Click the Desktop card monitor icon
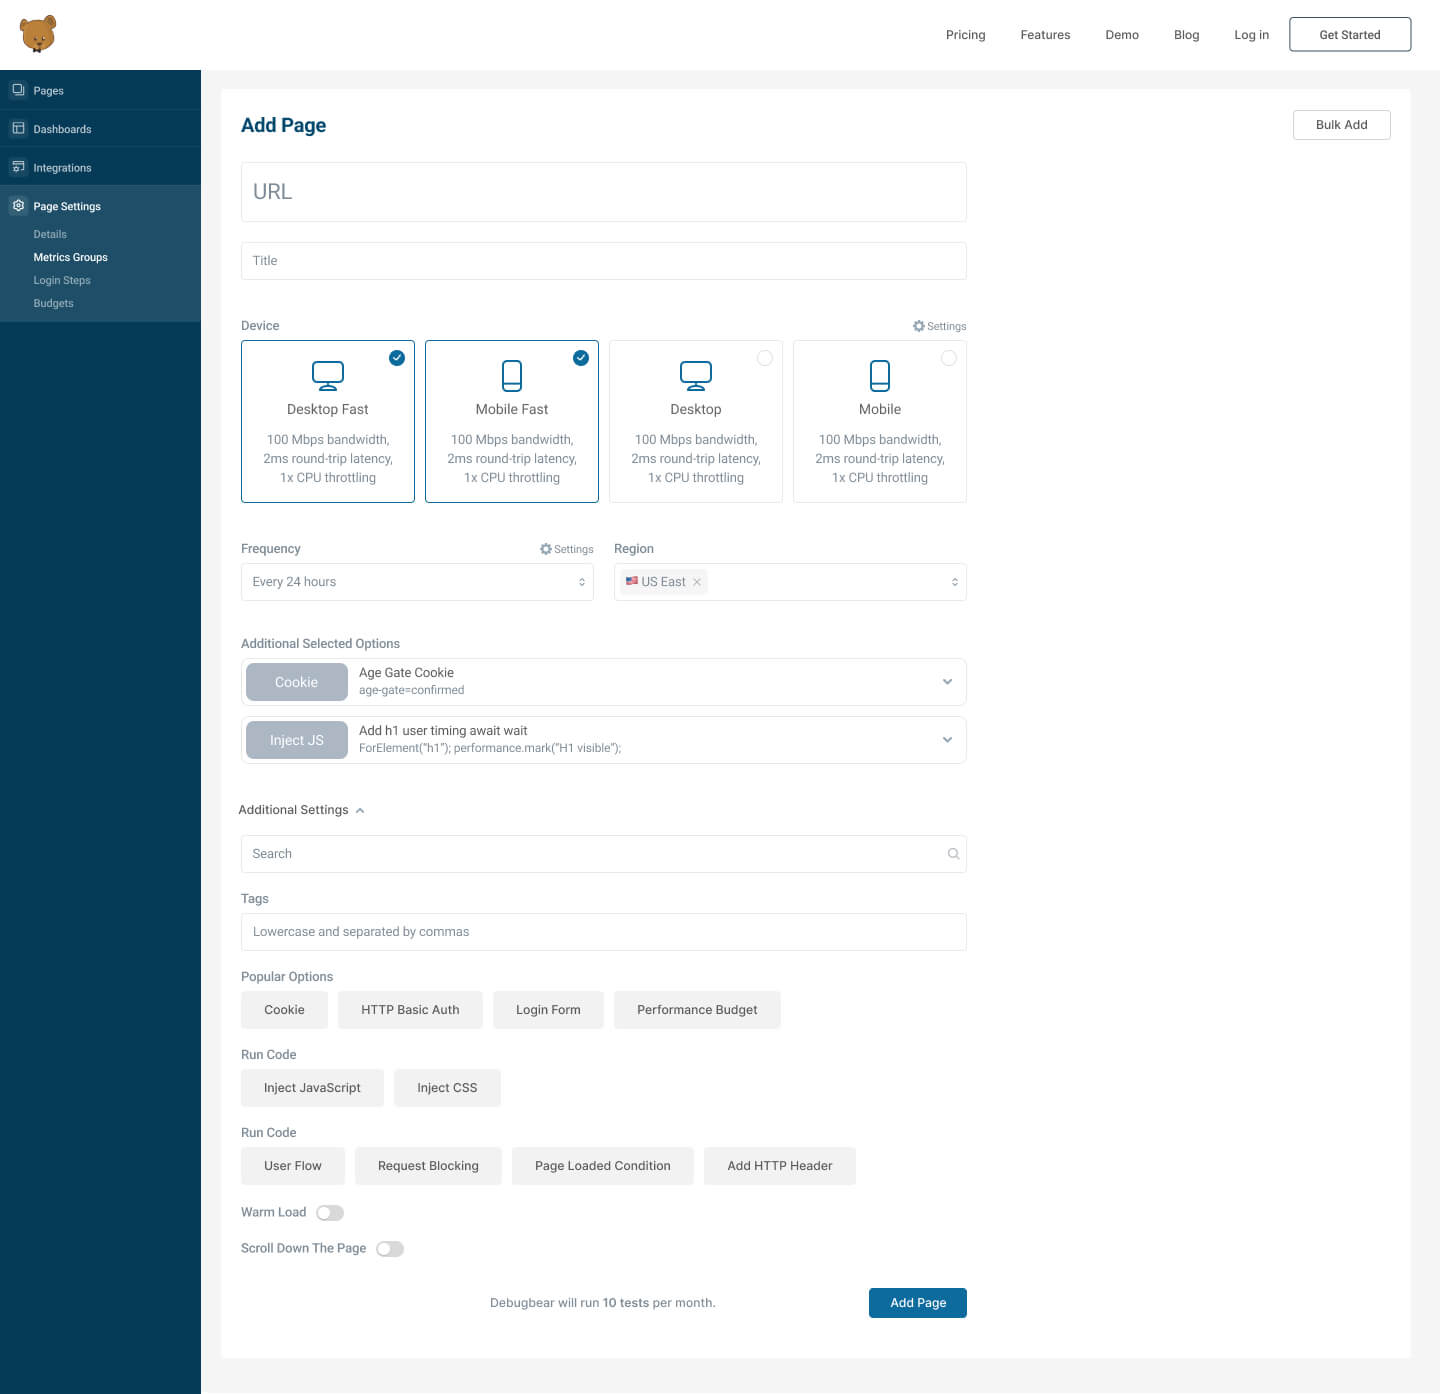 pyautogui.click(x=696, y=376)
